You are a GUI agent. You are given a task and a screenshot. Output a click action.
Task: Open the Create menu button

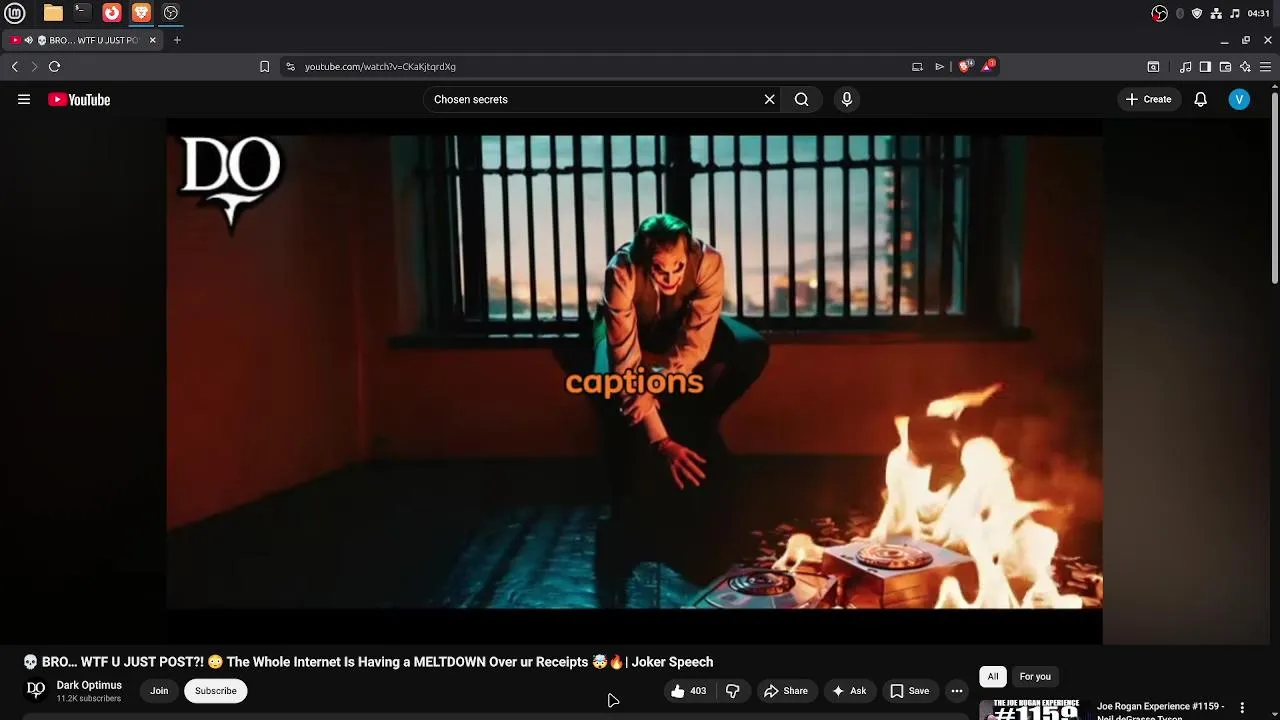(x=1148, y=99)
